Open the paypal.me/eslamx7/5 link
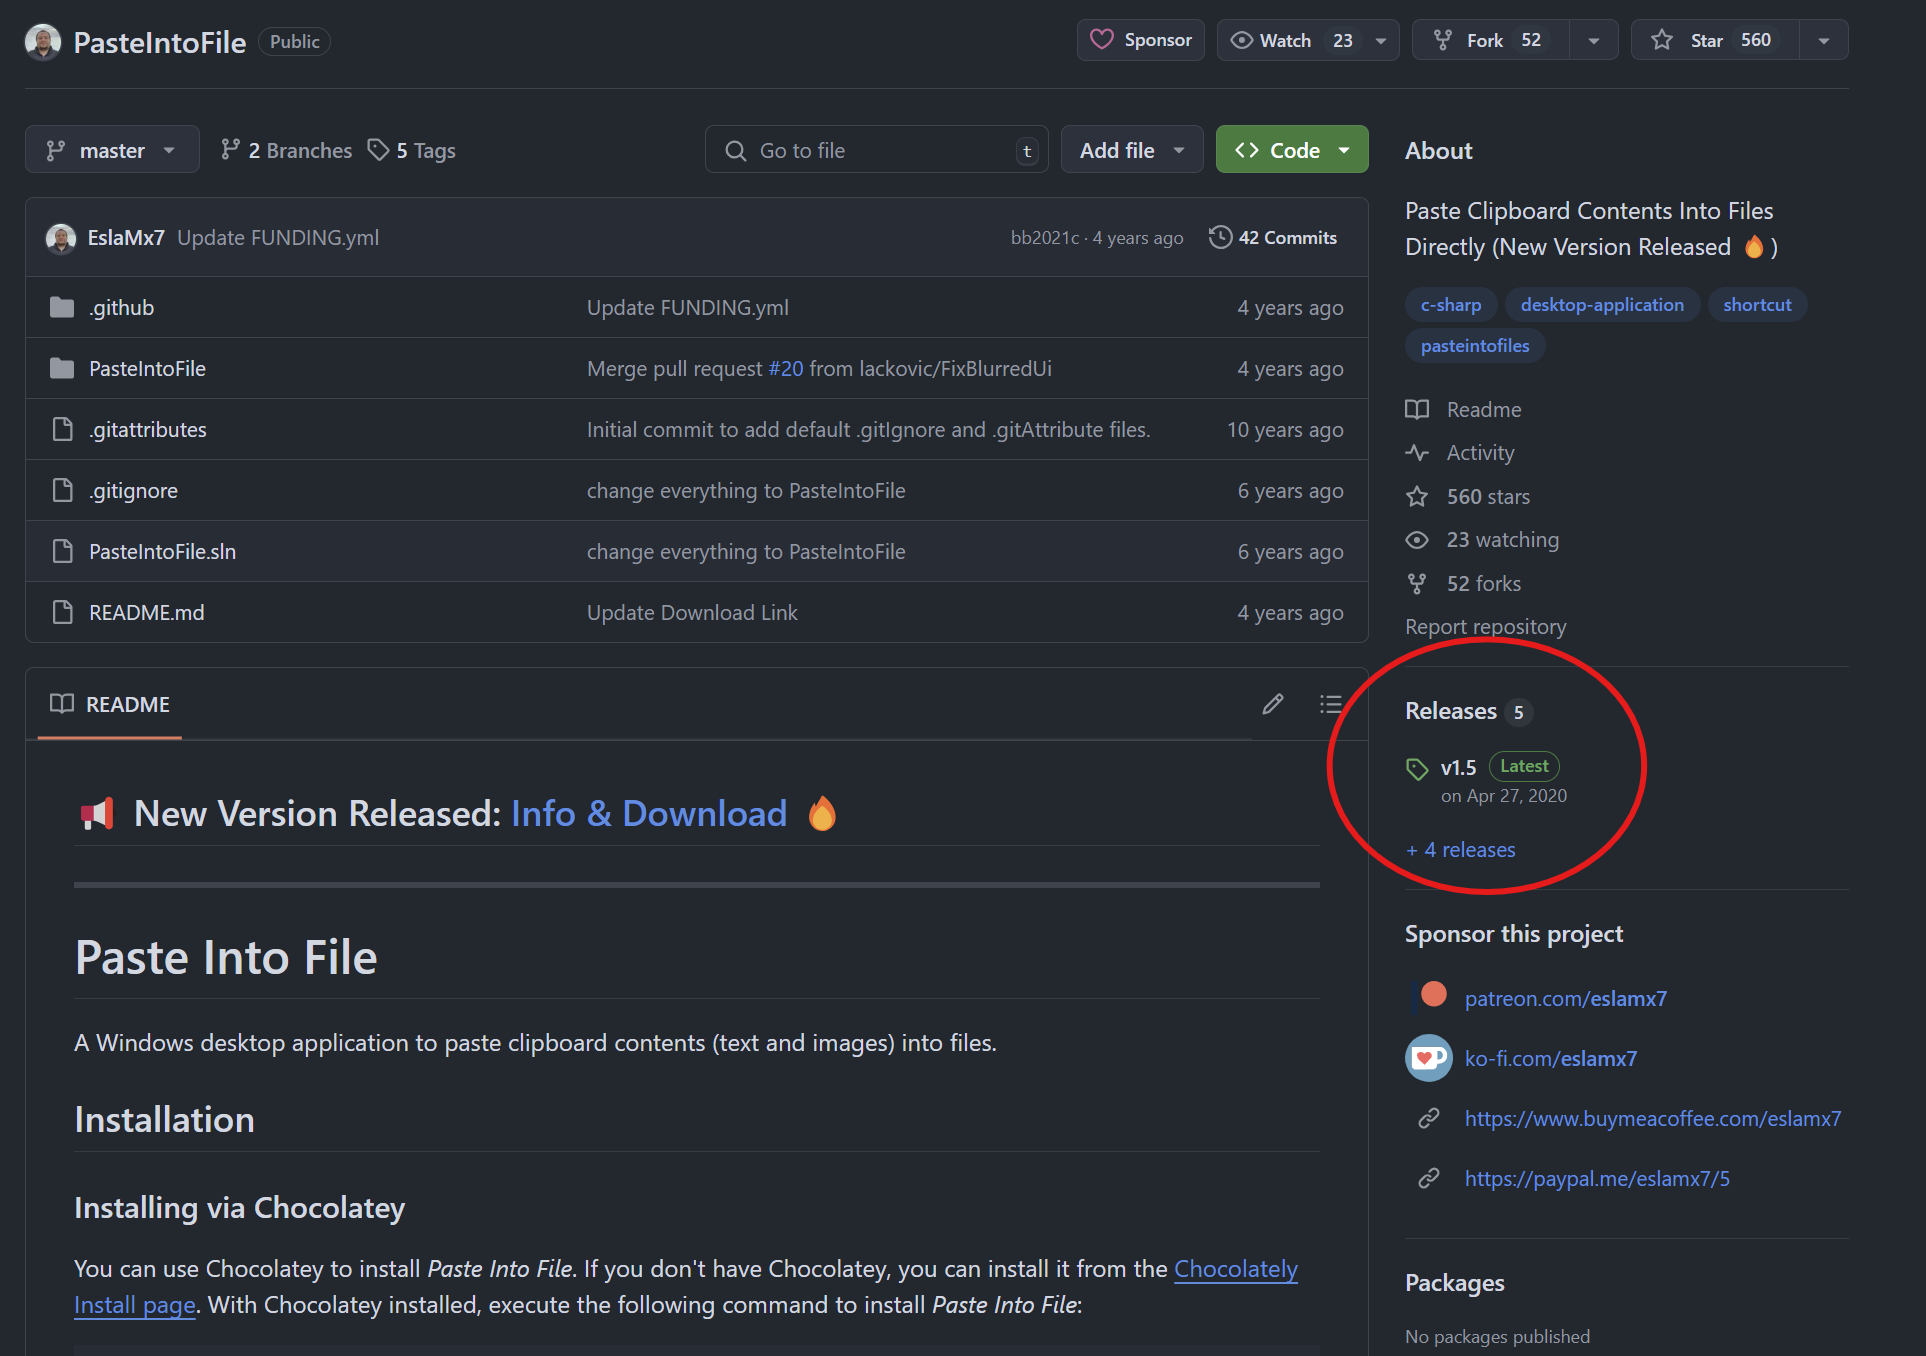The height and width of the screenshot is (1356, 1926). (x=1597, y=1179)
